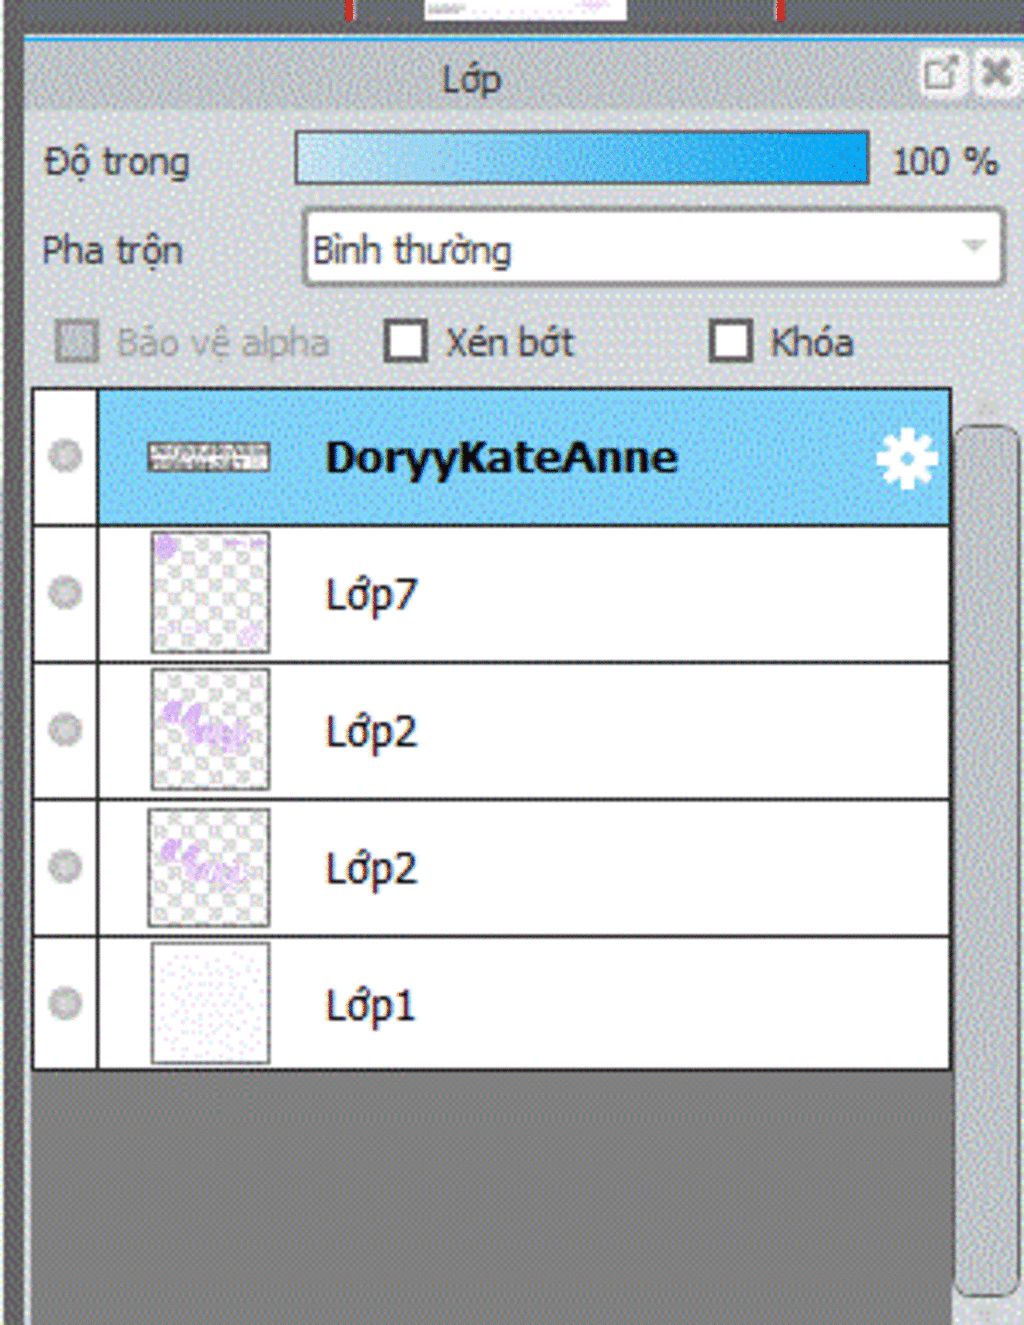The width and height of the screenshot is (1024, 1325).
Task: Hide the Lớp7 layer
Action: pyautogui.click(x=66, y=592)
